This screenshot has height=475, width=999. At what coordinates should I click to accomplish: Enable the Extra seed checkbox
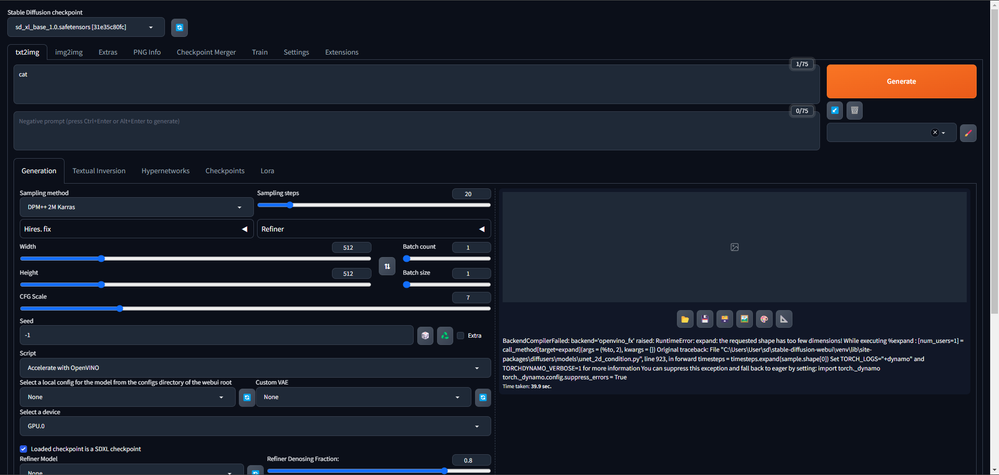(x=460, y=336)
